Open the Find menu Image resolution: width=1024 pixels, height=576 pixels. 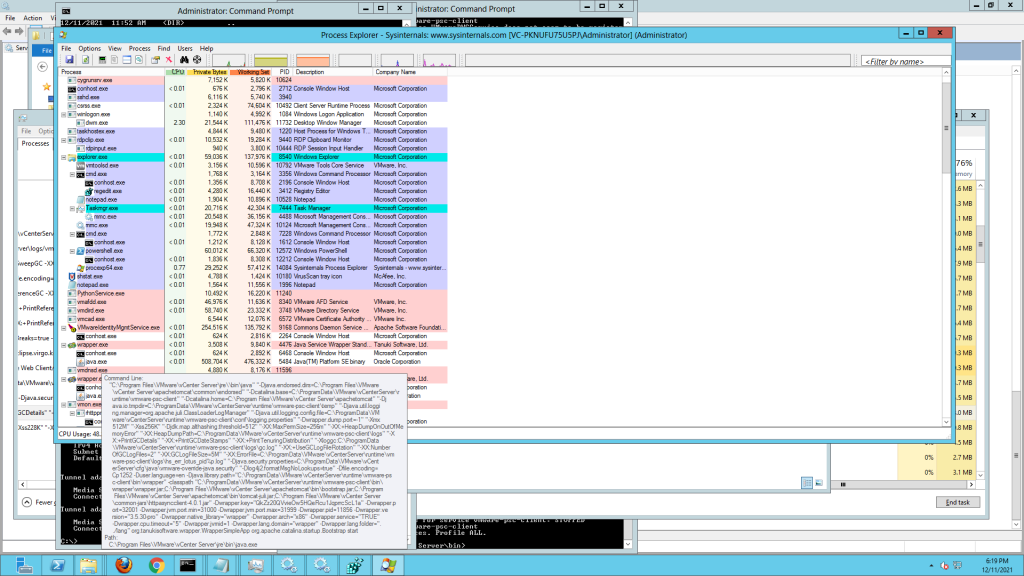[x=163, y=48]
